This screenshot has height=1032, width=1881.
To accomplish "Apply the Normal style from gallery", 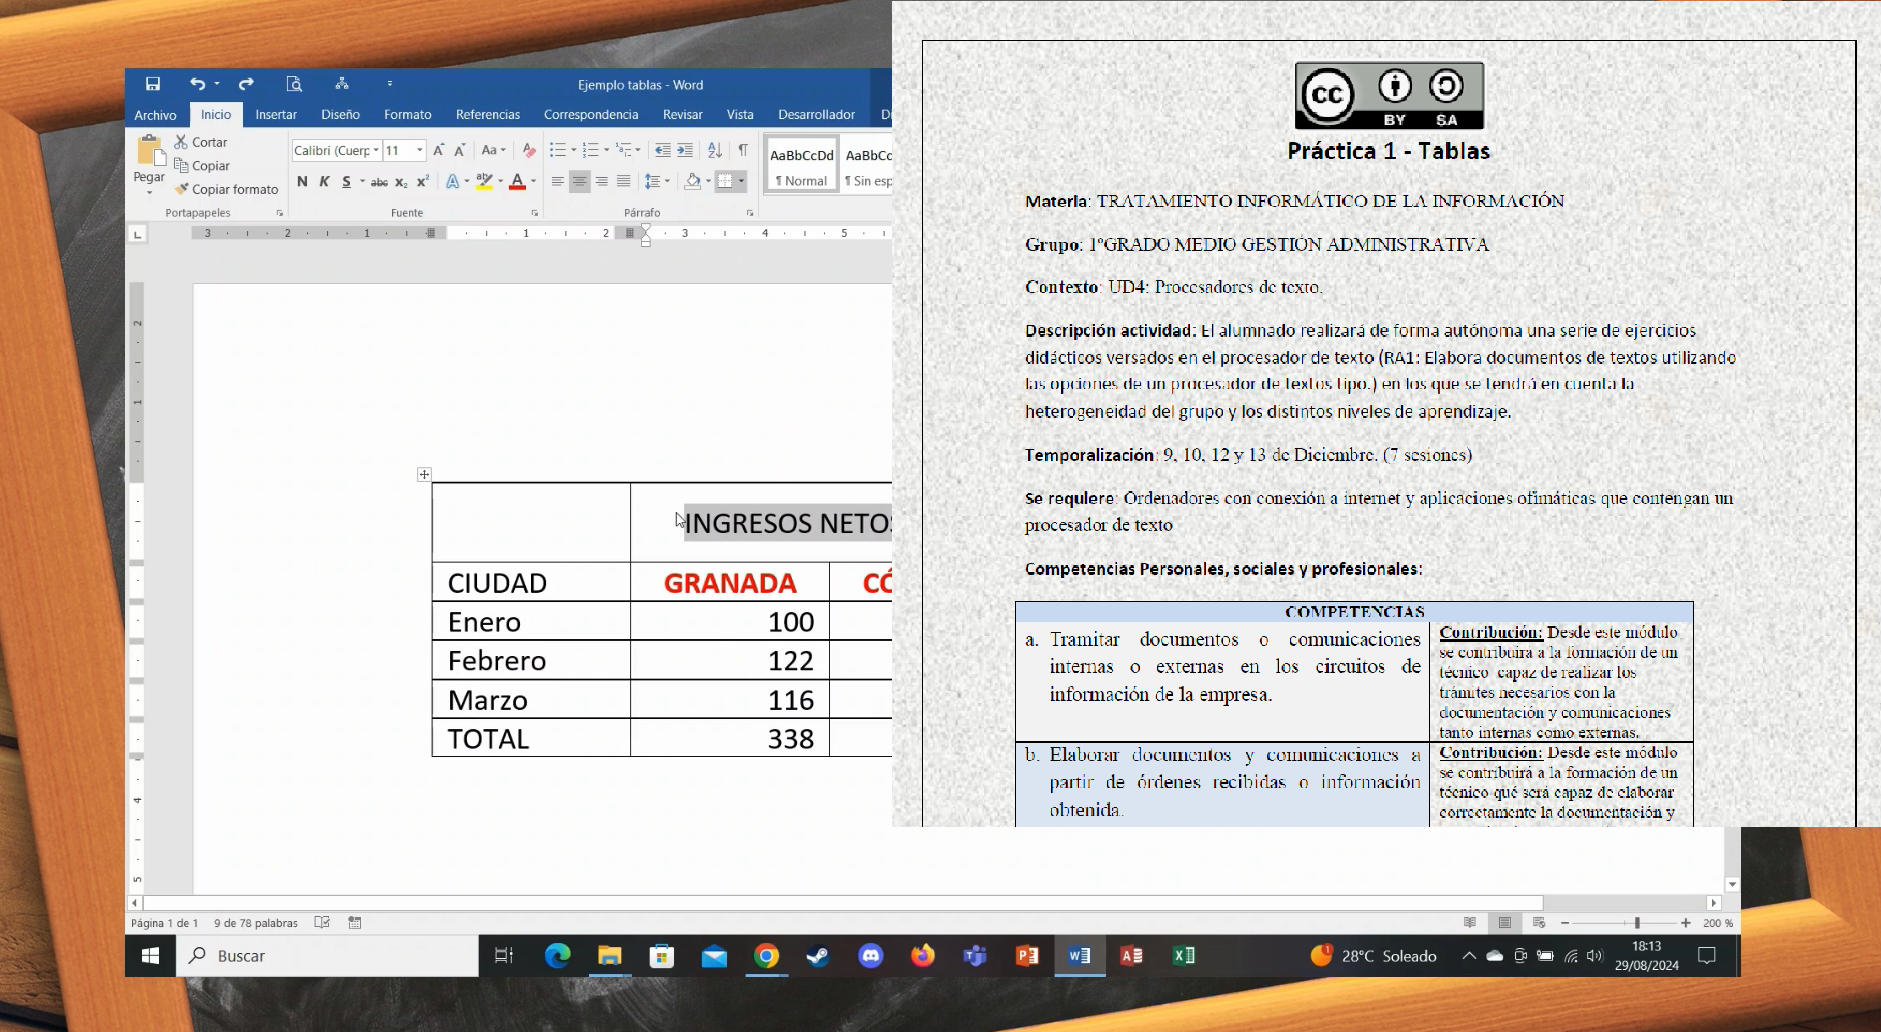I will pyautogui.click(x=801, y=165).
